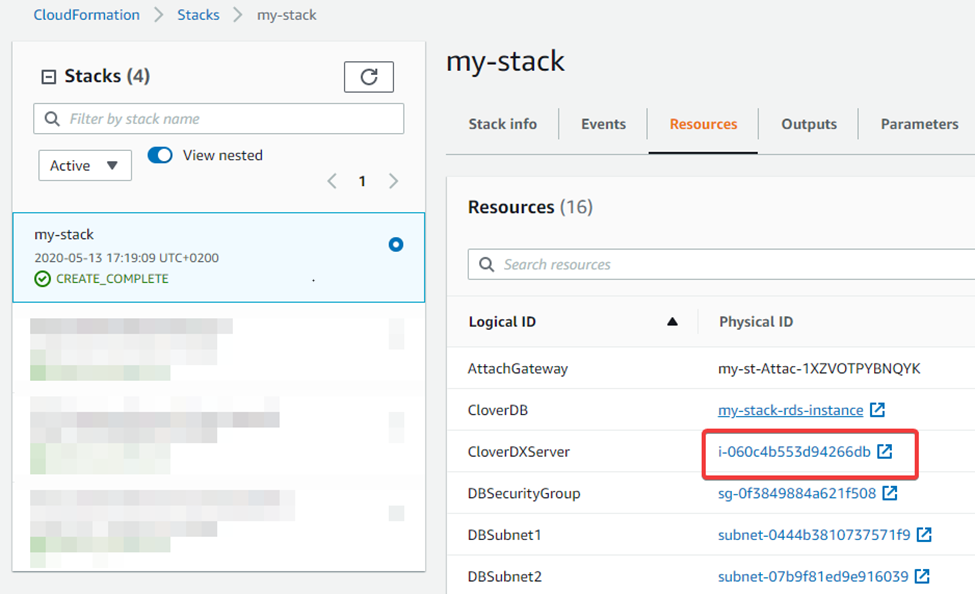Open the Active status filter dropdown
This screenshot has width=975, height=594.
tap(84, 165)
